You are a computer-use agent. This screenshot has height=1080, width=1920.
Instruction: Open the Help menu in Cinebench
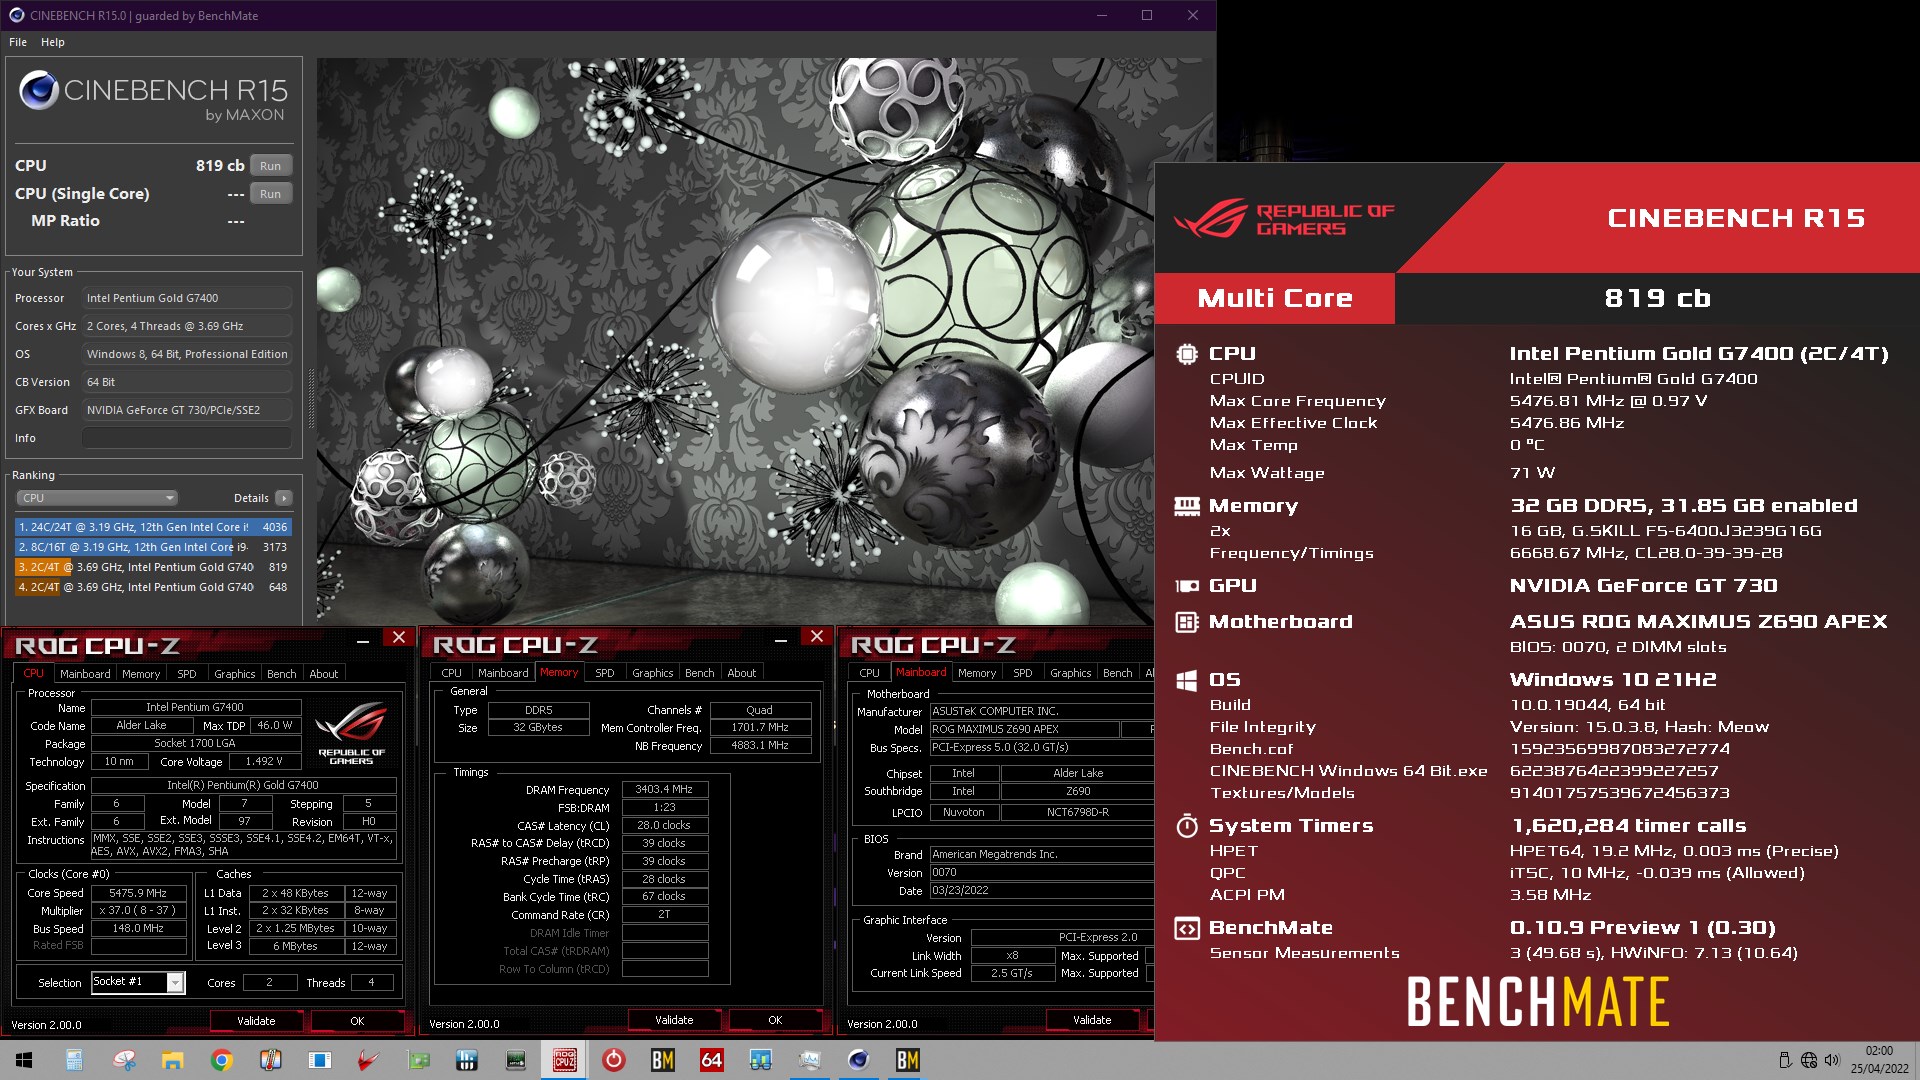53,42
